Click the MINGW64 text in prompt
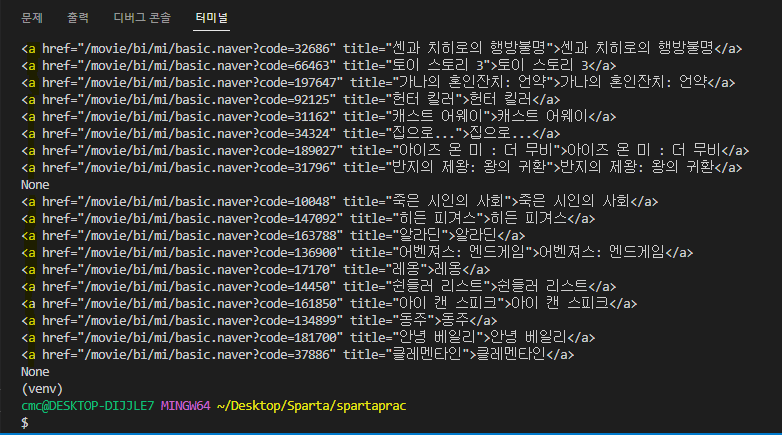 [185, 406]
